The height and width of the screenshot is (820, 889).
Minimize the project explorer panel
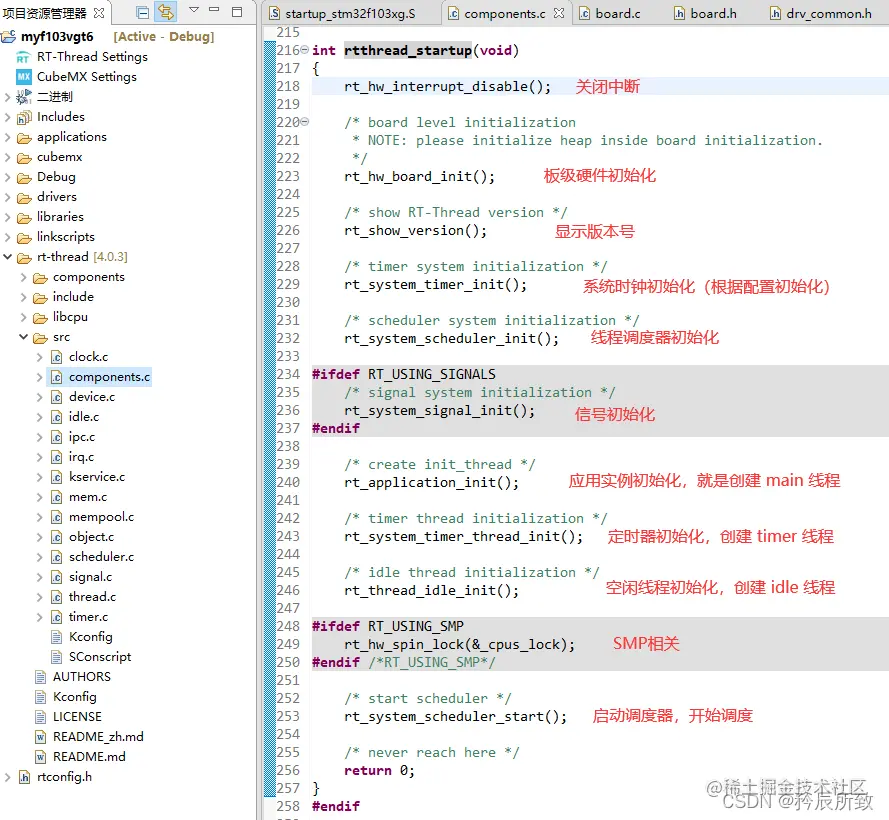pos(214,10)
